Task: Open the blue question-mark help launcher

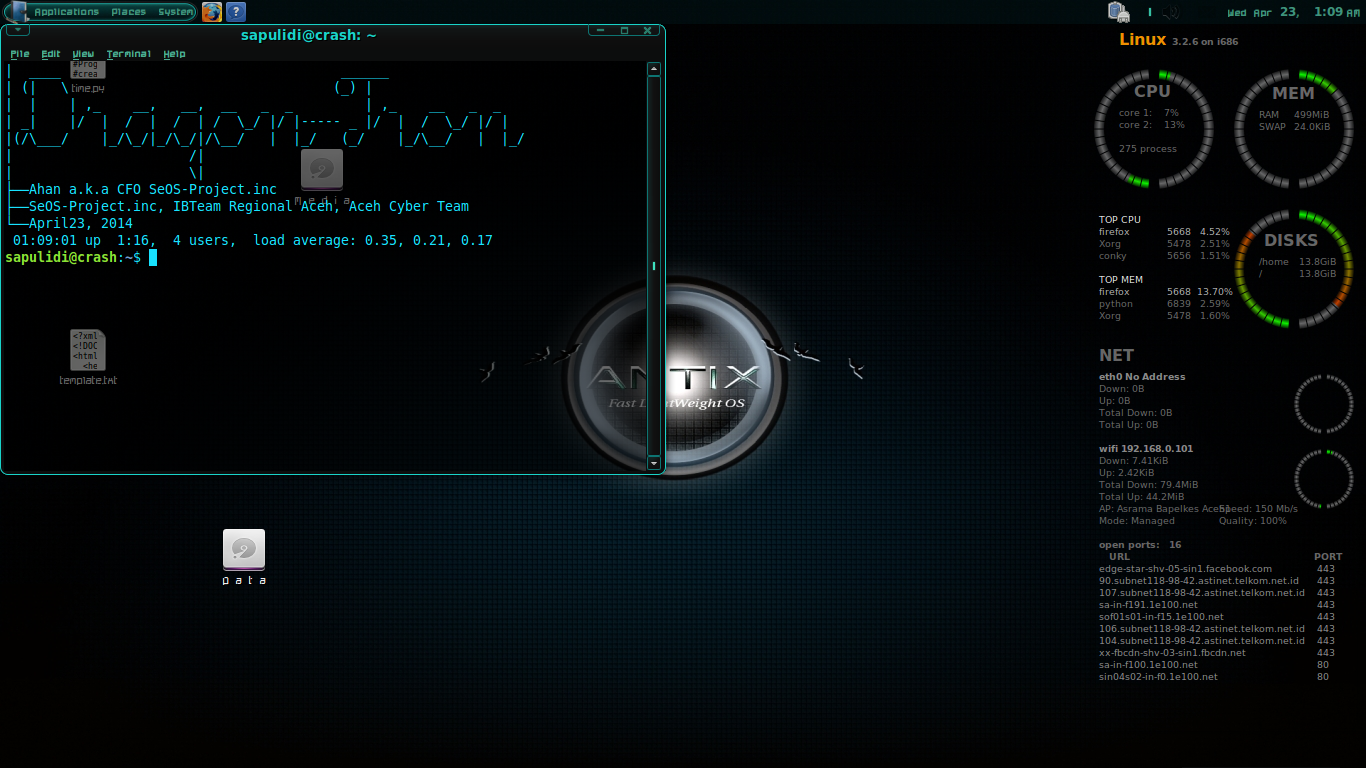Action: [x=236, y=12]
